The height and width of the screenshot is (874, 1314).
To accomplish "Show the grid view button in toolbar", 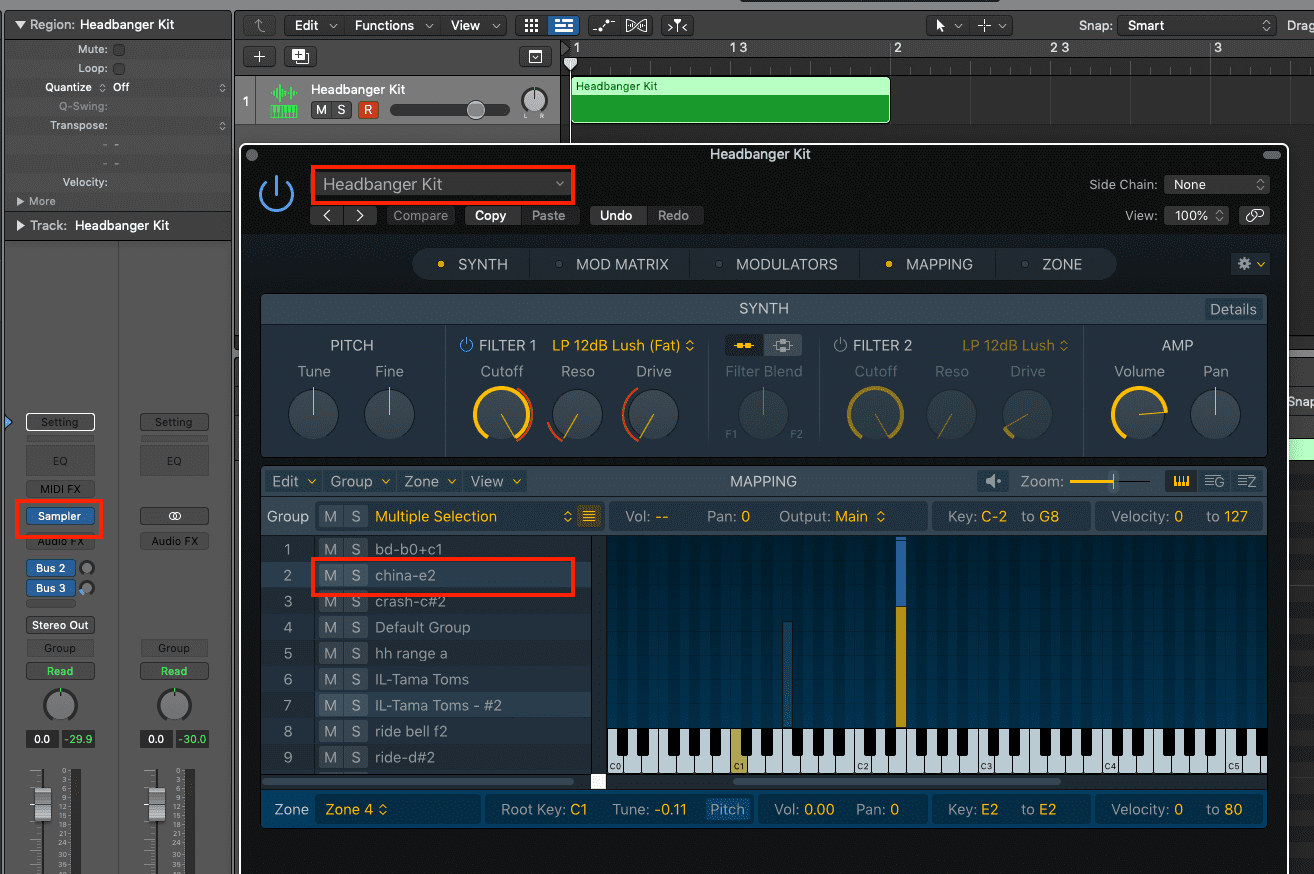I will [532, 25].
